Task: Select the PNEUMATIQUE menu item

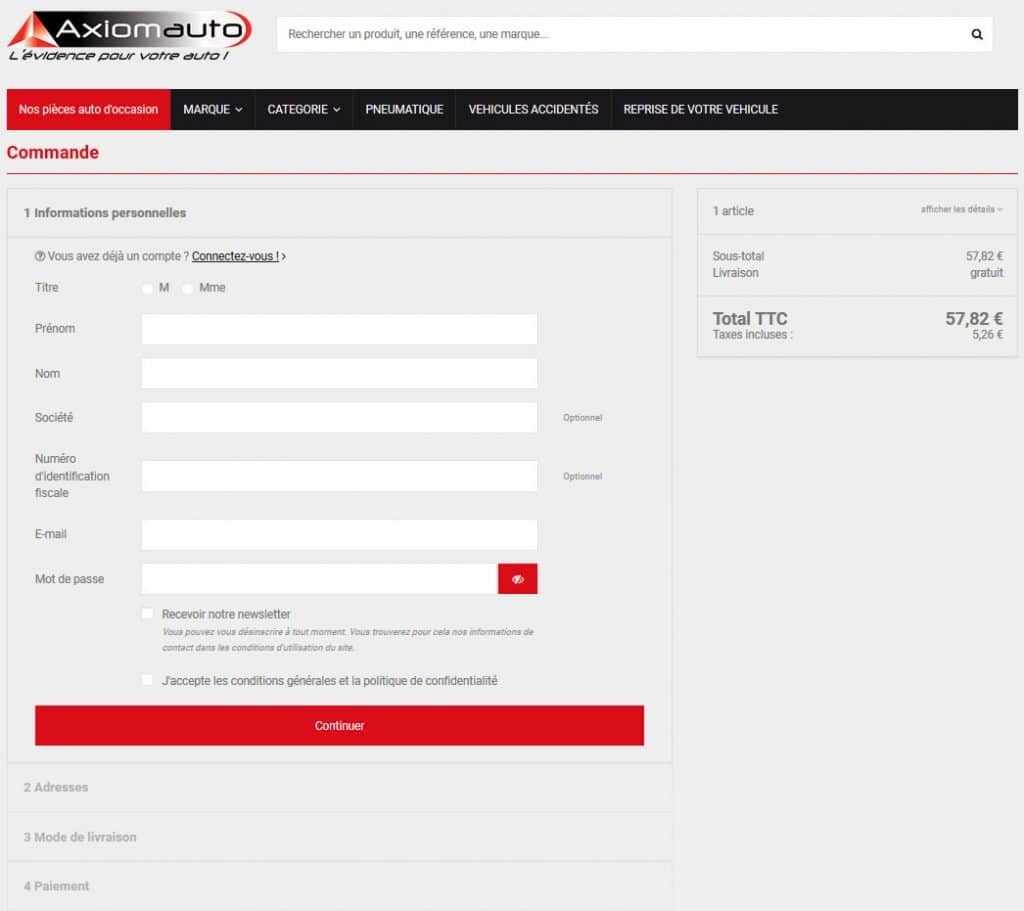Action: (x=404, y=109)
